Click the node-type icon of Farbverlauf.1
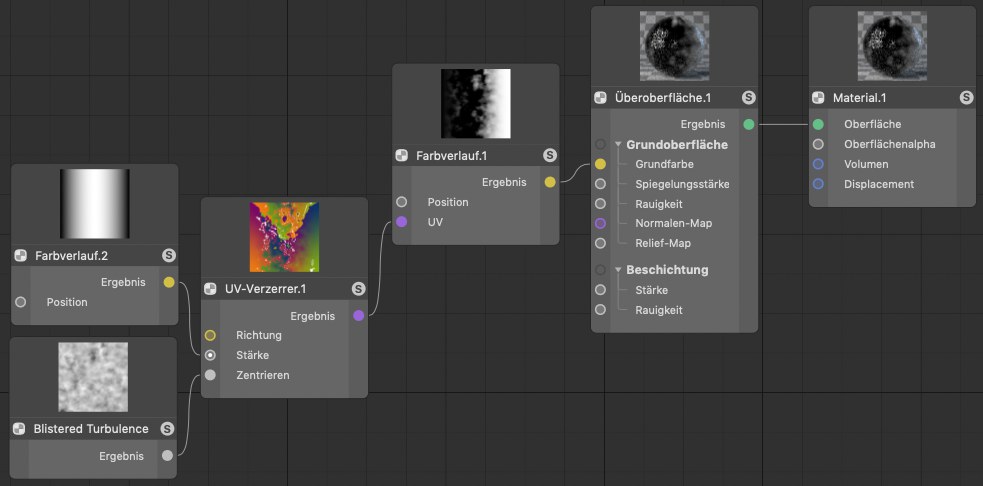The width and height of the screenshot is (983, 486). coord(402,156)
